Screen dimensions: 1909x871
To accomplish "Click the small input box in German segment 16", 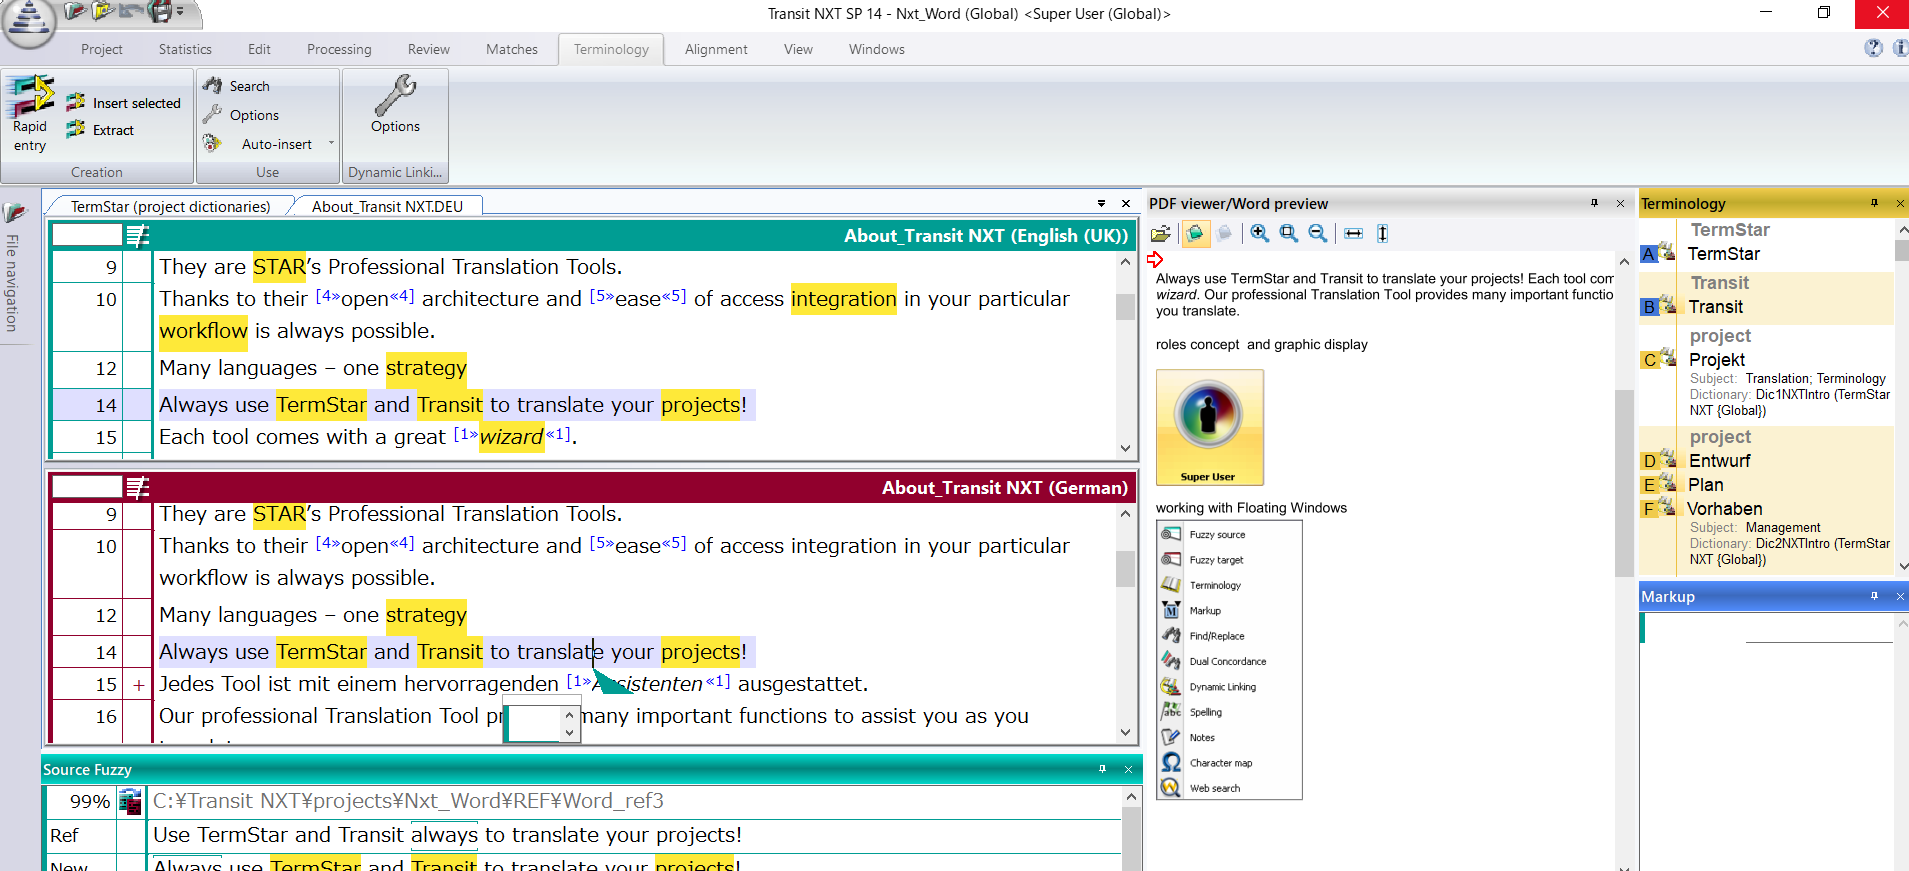I will [534, 723].
